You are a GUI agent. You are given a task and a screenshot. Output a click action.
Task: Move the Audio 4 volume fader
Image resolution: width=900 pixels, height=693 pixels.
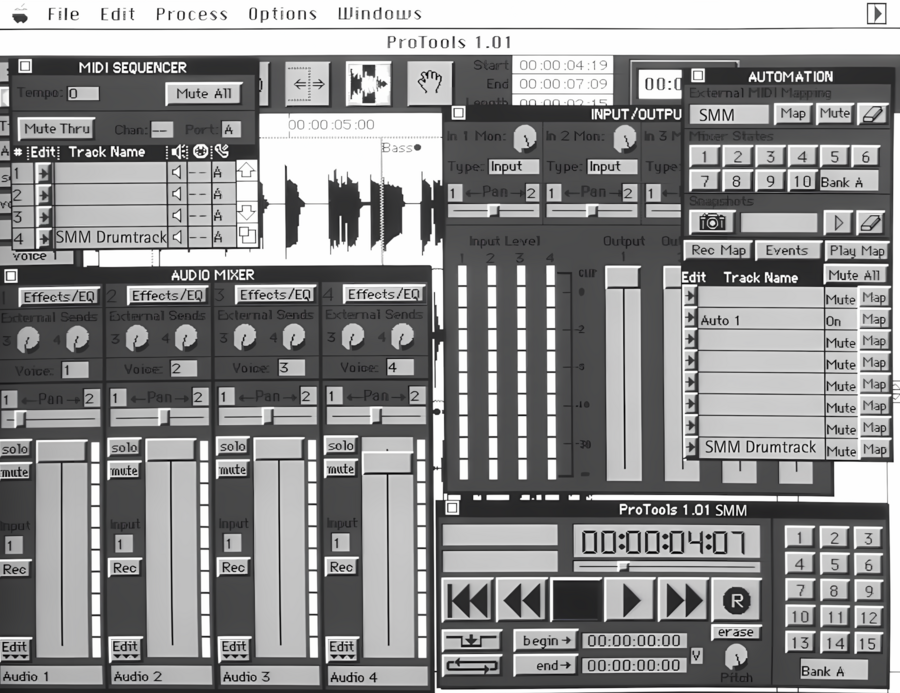(x=387, y=462)
